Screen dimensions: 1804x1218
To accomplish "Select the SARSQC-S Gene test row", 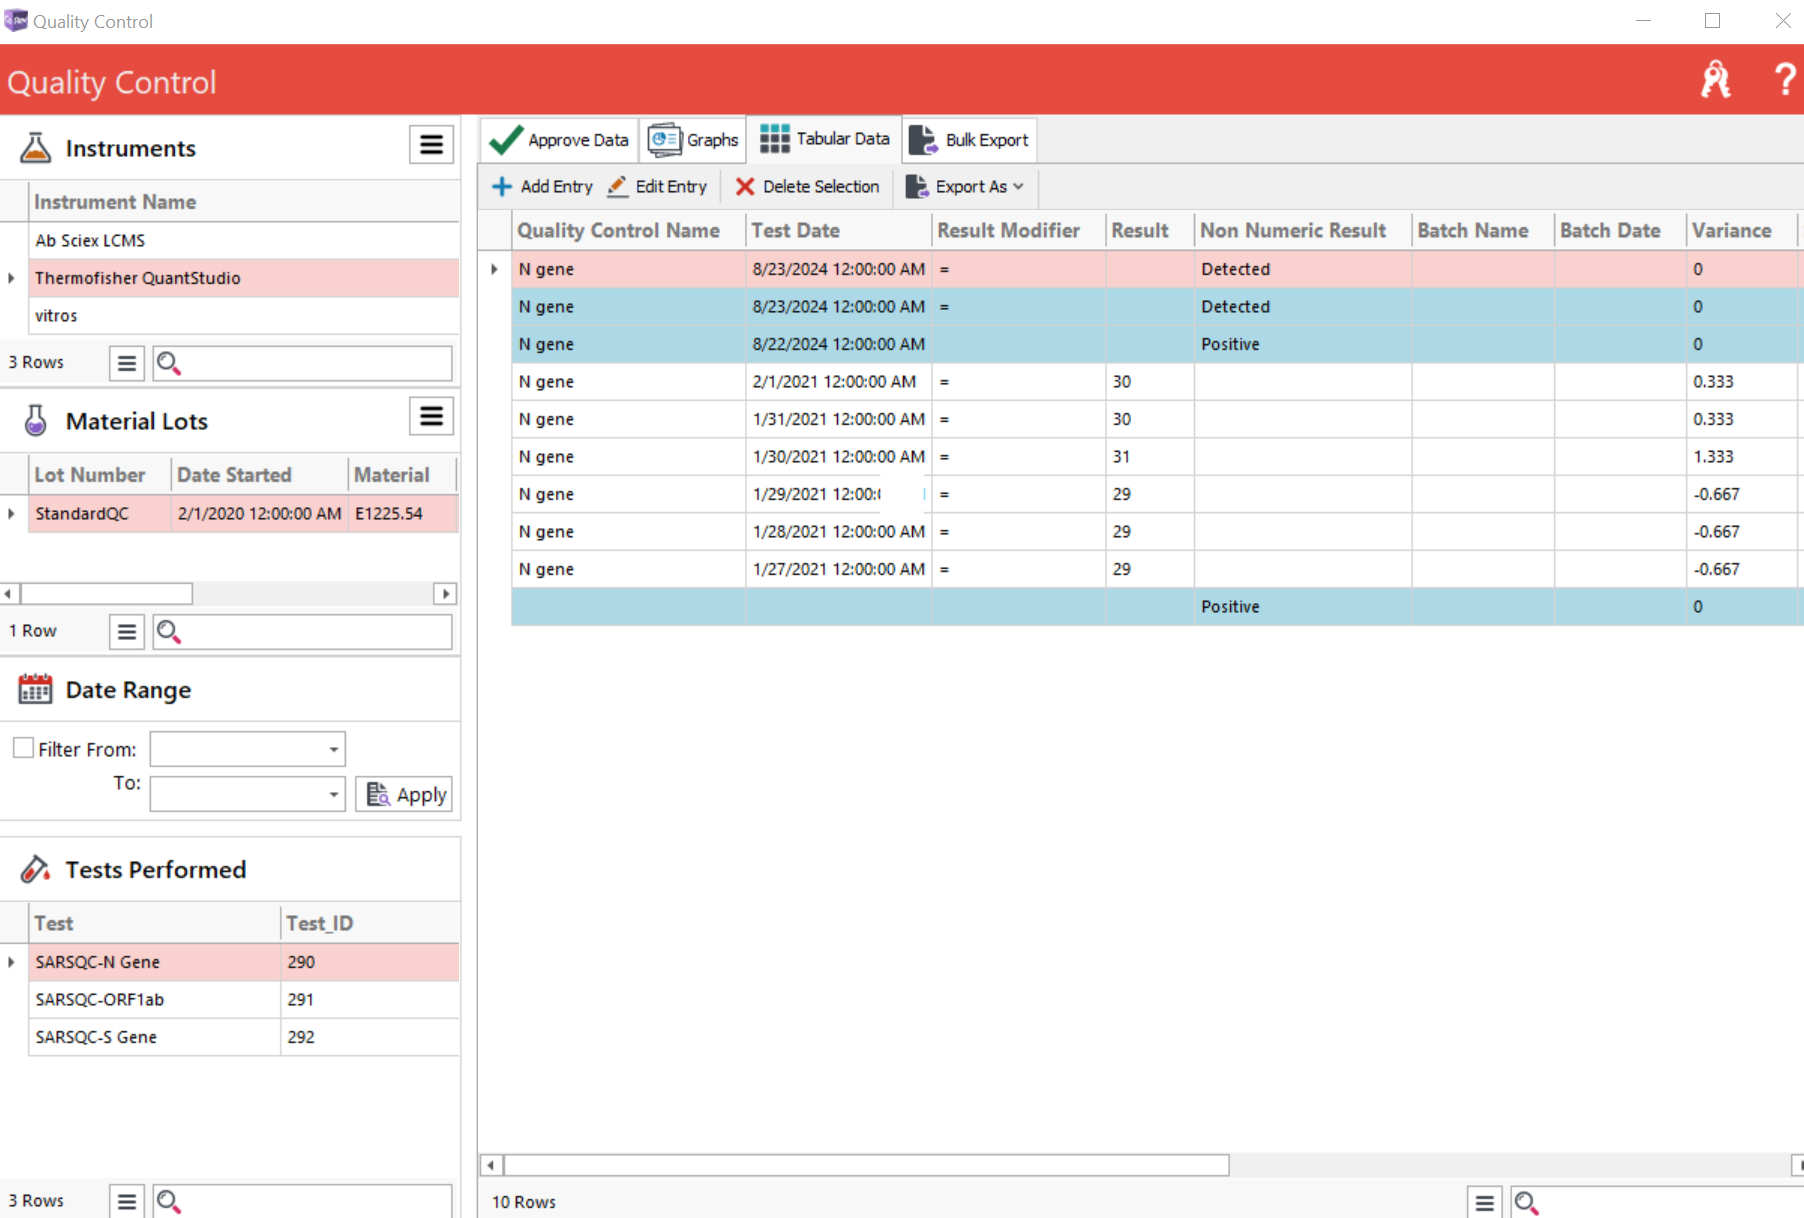I will tap(243, 1037).
